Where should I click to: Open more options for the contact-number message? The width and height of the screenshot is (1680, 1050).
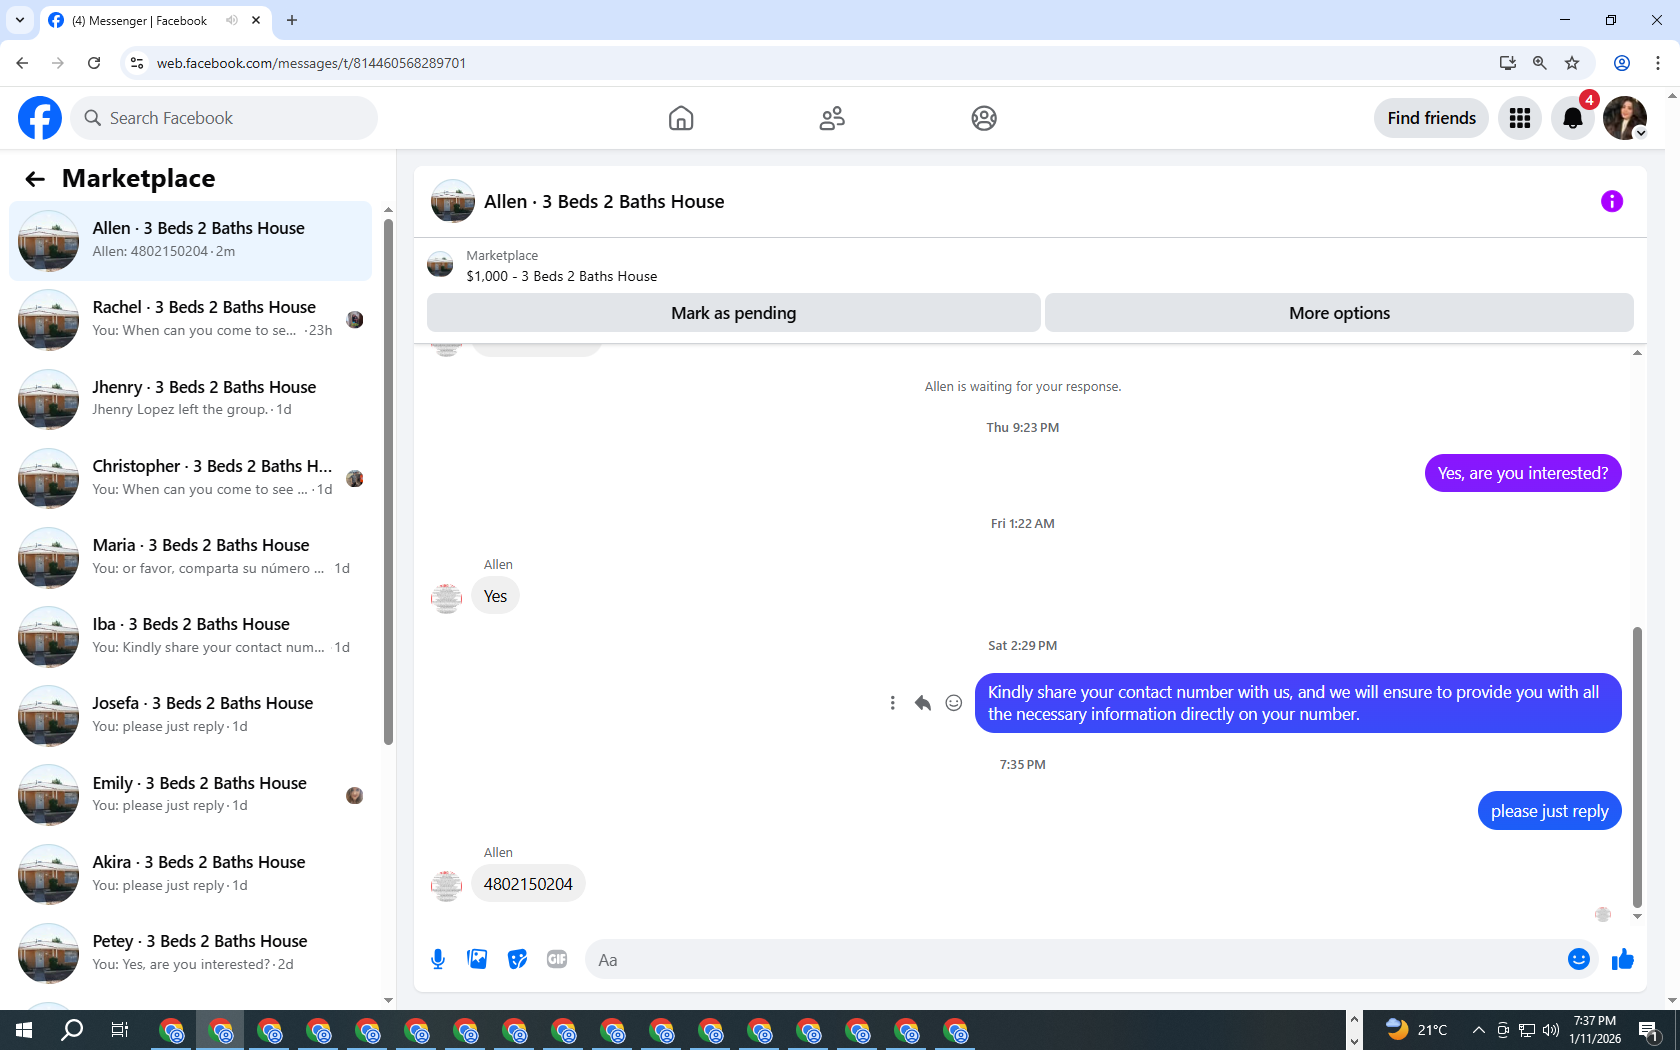[893, 703]
